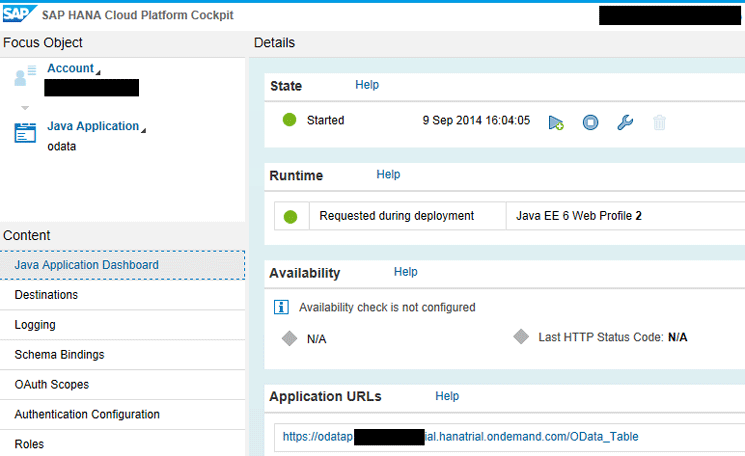The image size is (745, 456).
Task: Click the green runtime status indicator
Action: (x=290, y=217)
